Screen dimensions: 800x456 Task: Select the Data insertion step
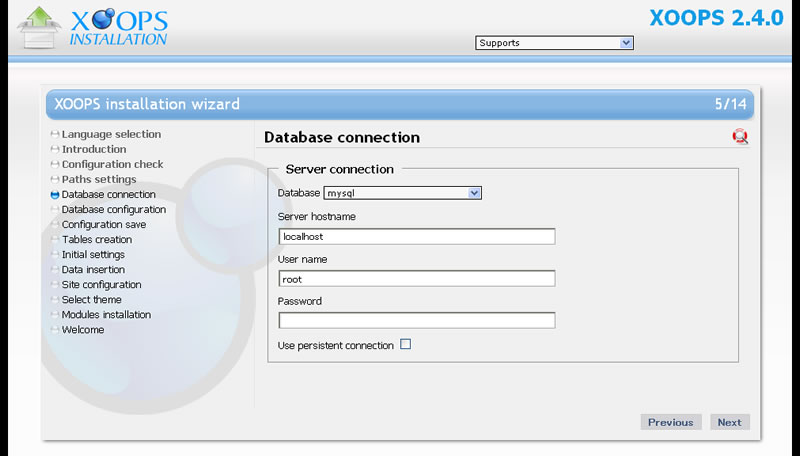point(93,269)
